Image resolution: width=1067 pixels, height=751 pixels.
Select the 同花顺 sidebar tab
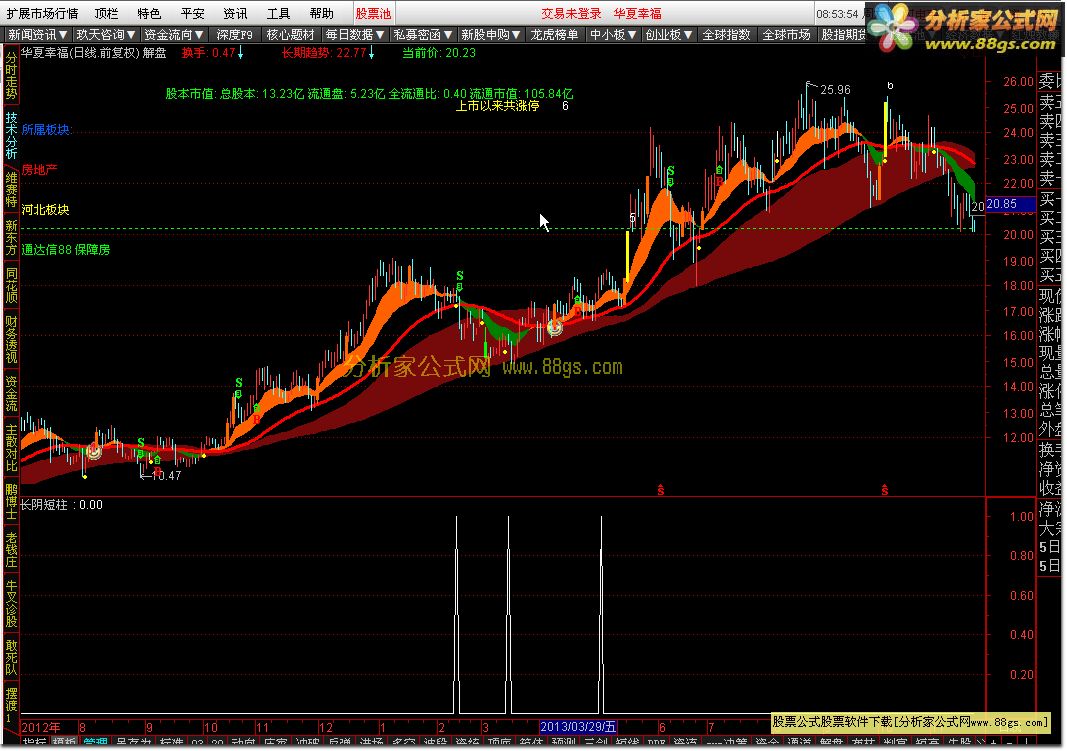[x=11, y=285]
